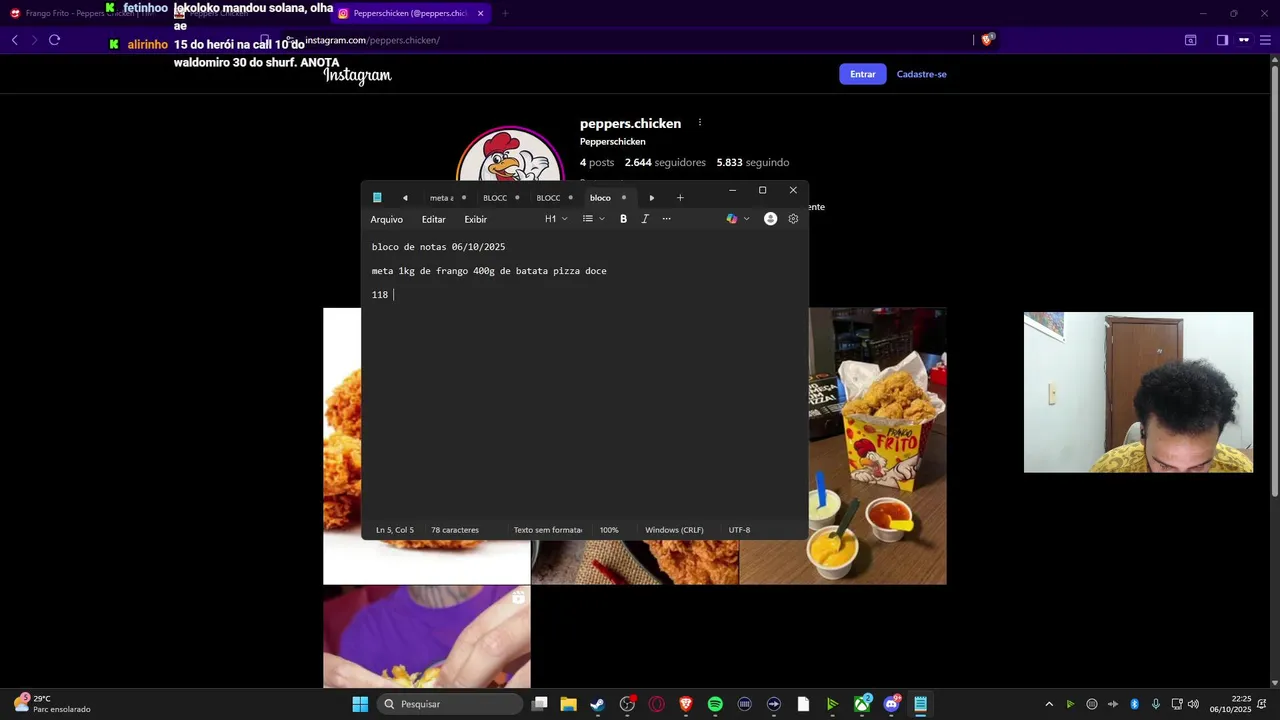
Task: Click the 2.644 seguidores link
Action: click(665, 162)
